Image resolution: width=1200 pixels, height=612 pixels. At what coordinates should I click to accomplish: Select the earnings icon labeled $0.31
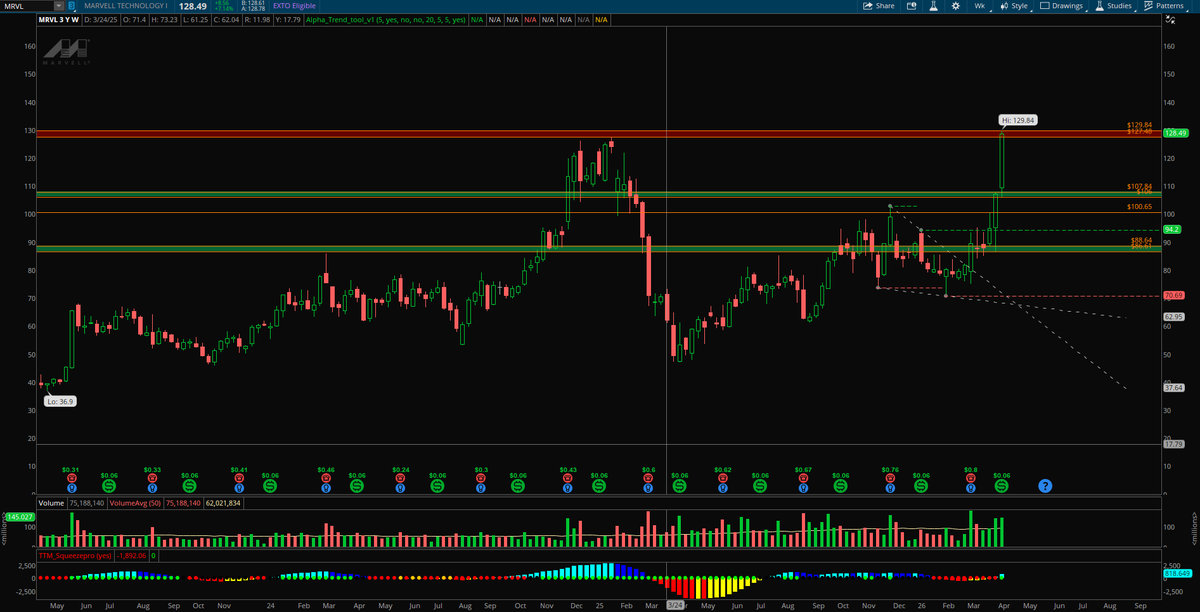pos(70,478)
